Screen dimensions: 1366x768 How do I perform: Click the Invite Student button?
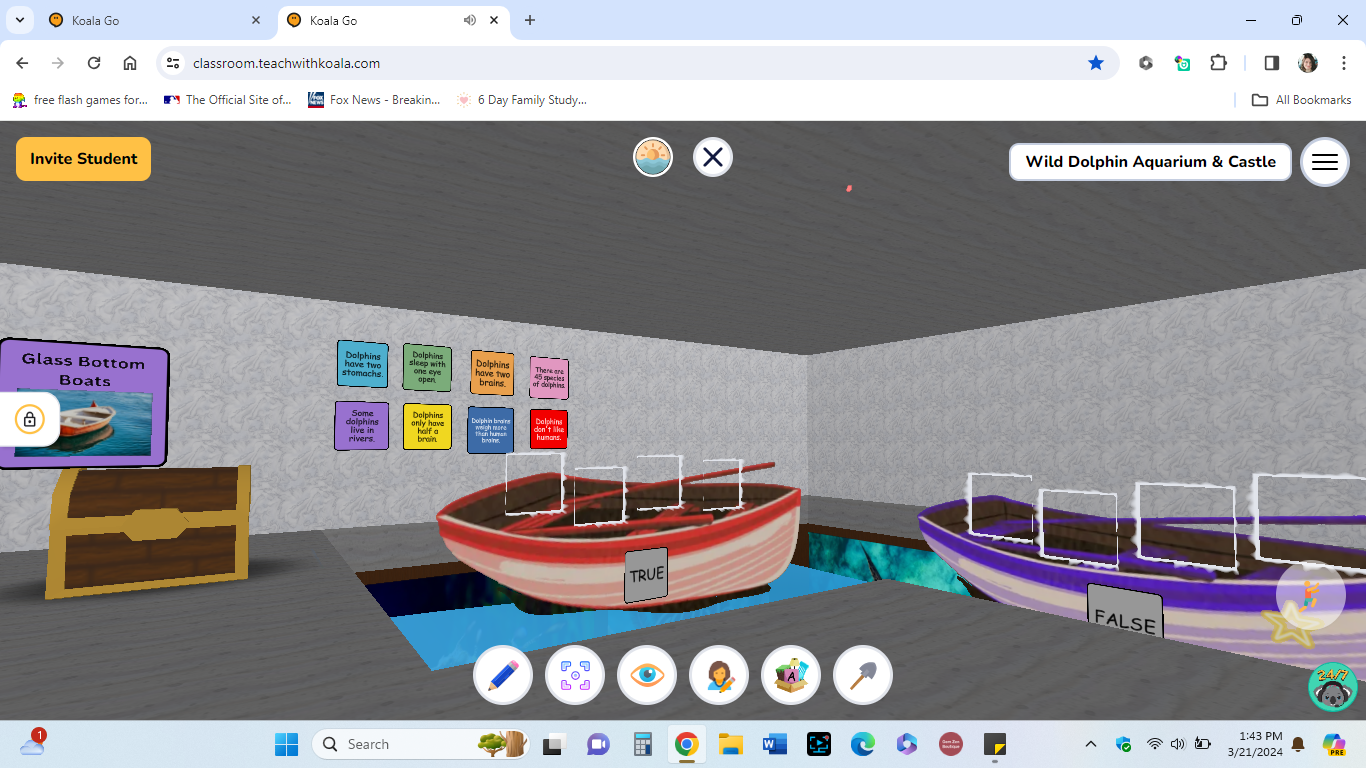[83, 158]
